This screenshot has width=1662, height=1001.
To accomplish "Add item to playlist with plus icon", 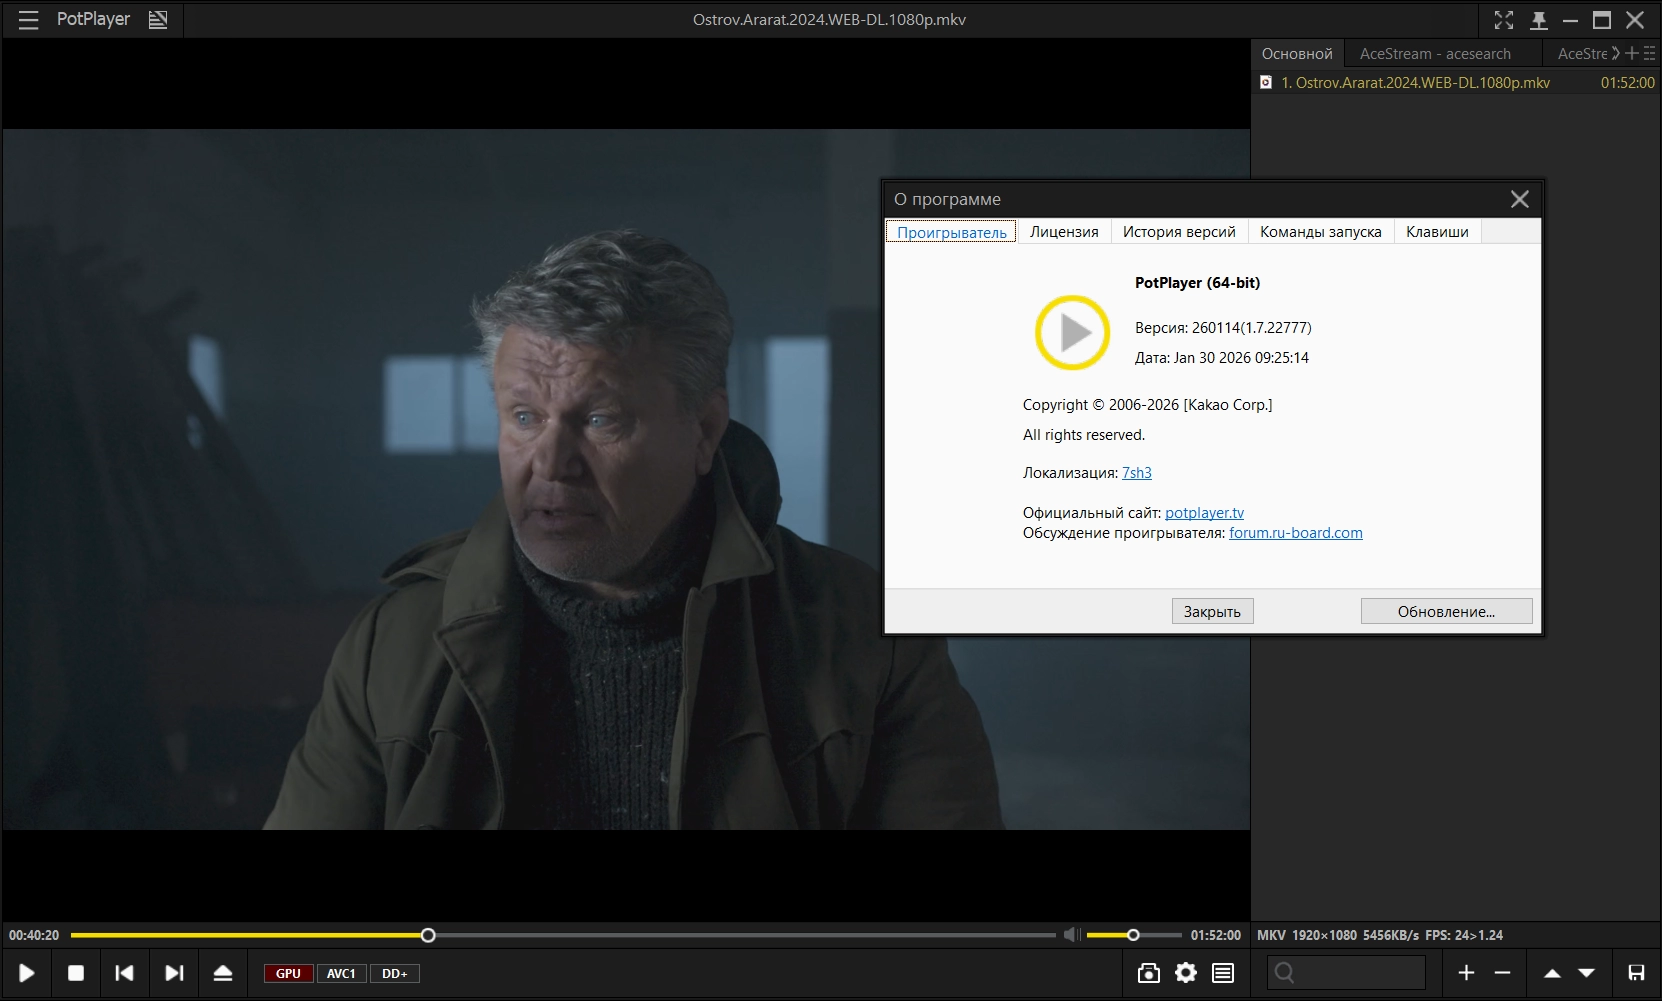I will [1466, 973].
